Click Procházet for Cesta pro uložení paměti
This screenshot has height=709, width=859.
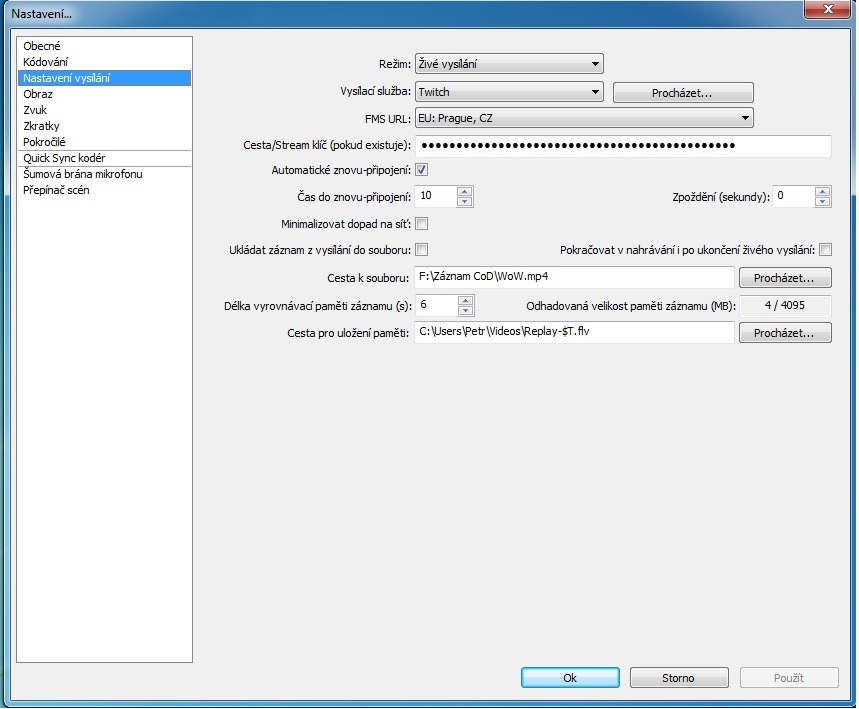785,333
